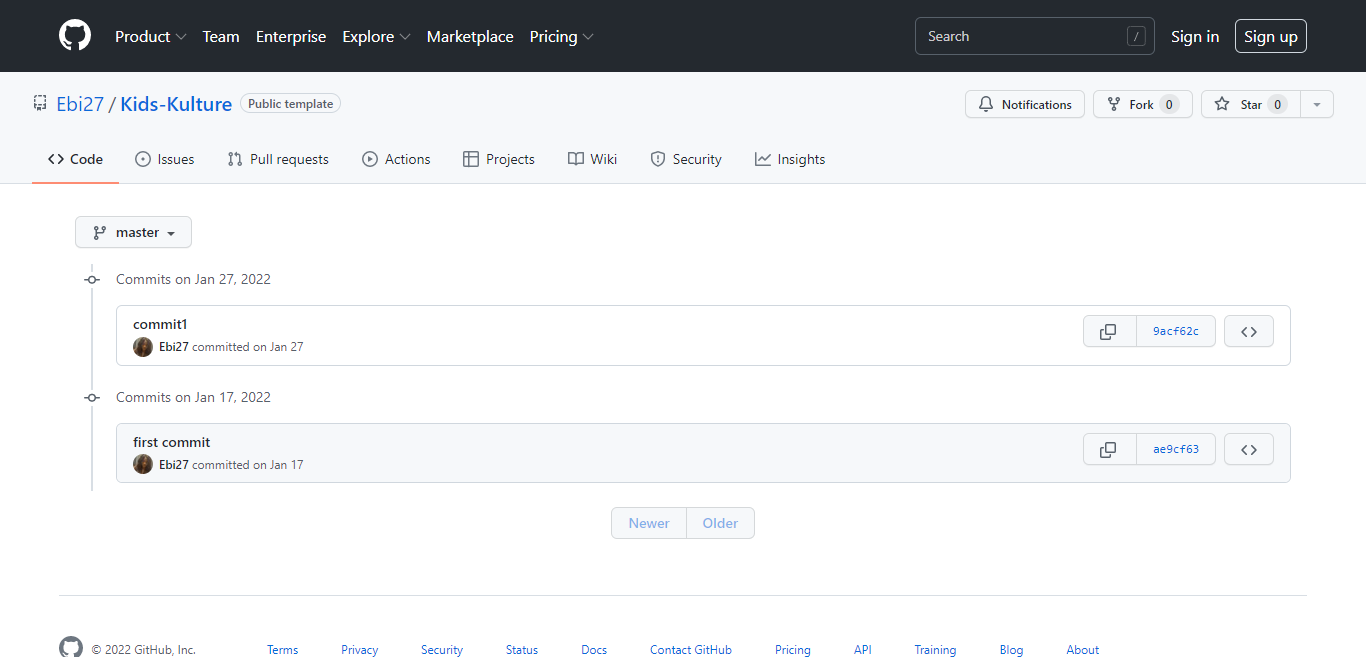
Task: Open the Team page
Action: pyautogui.click(x=221, y=36)
